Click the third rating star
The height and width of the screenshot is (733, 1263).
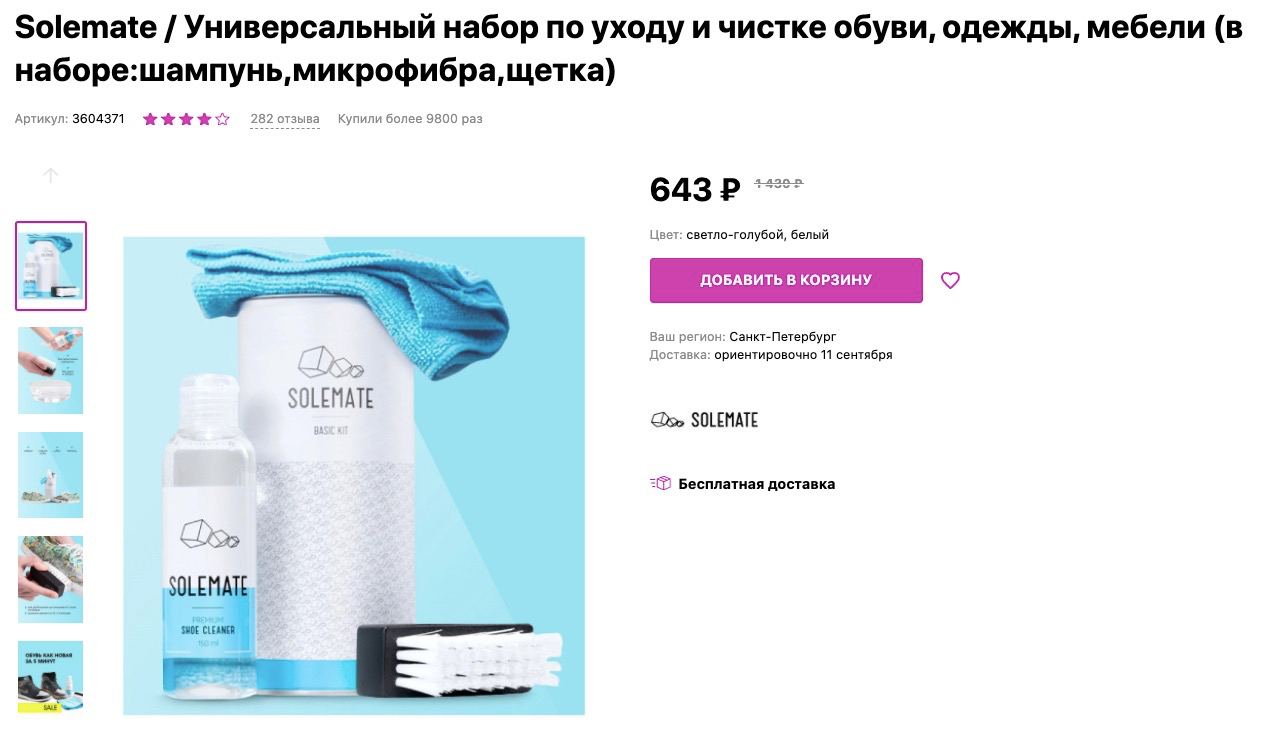pyautogui.click(x=186, y=119)
